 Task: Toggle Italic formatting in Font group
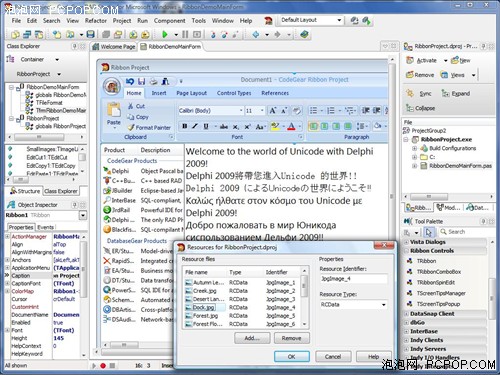pyautogui.click(x=195, y=126)
